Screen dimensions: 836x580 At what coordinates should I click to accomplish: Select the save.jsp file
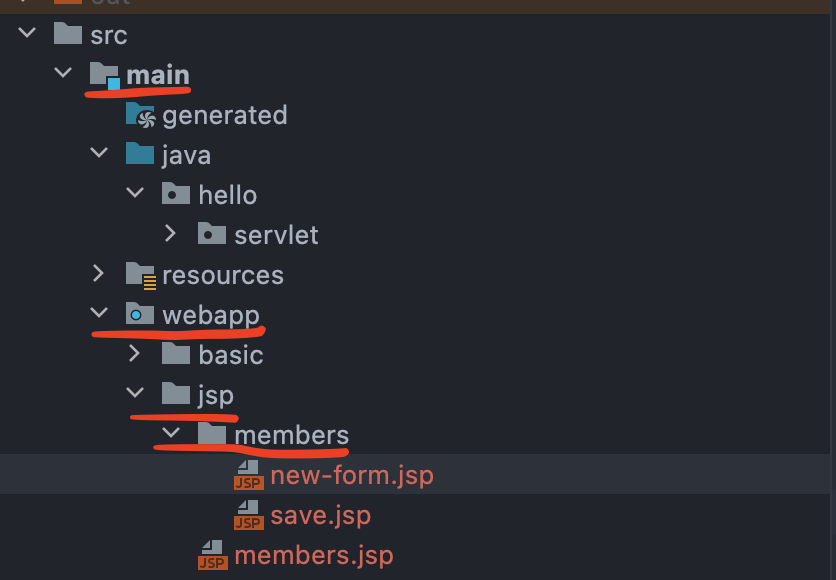320,515
